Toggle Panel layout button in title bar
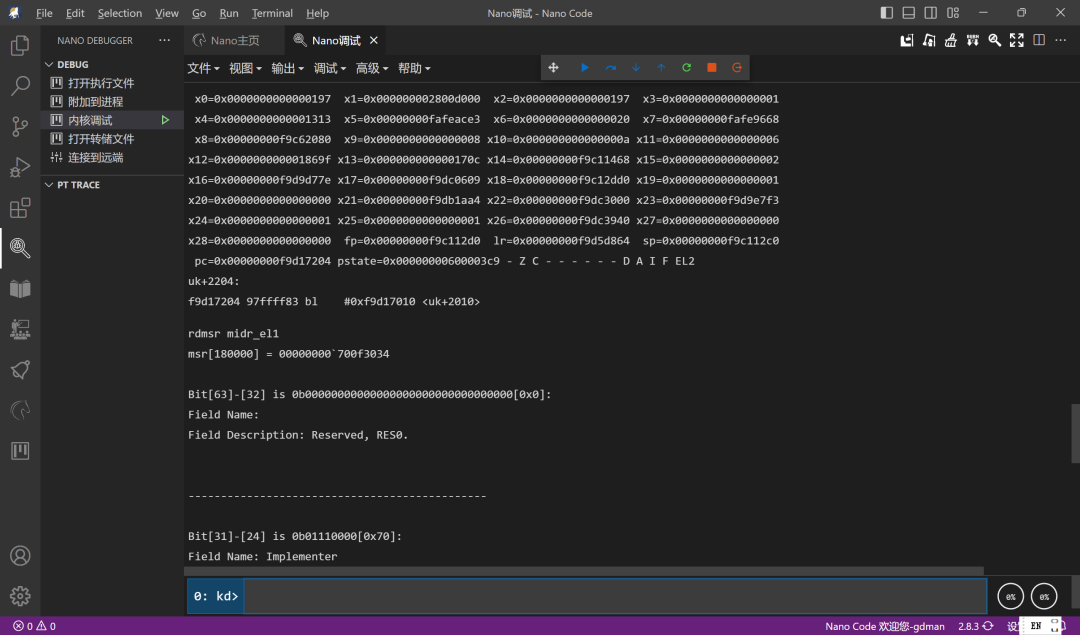The width and height of the screenshot is (1080, 635). click(909, 13)
